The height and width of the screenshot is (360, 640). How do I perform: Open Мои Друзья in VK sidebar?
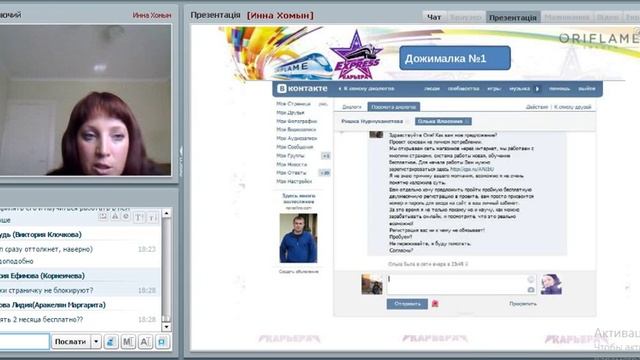pyautogui.click(x=290, y=112)
